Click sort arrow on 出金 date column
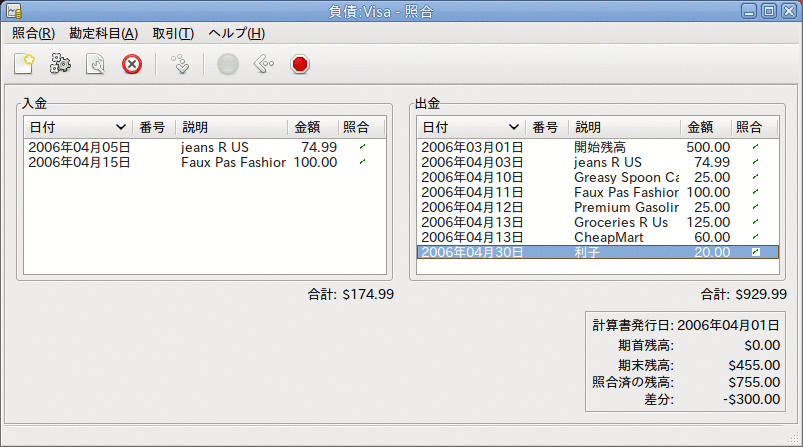Screen dimensions: 803x447 tap(514, 127)
